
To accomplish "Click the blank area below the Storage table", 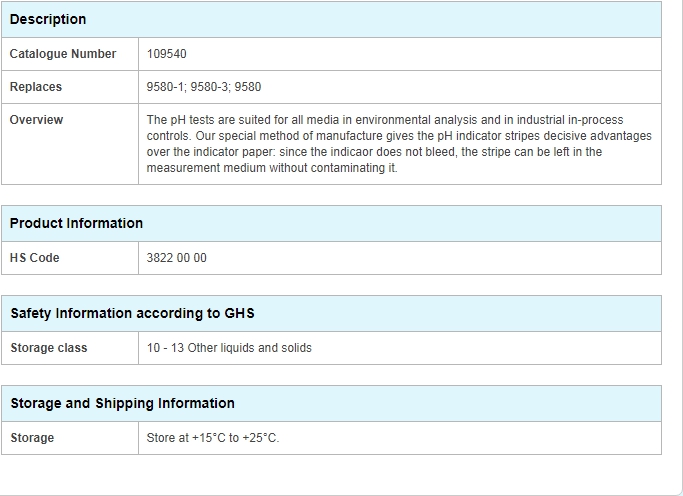I will [331, 475].
